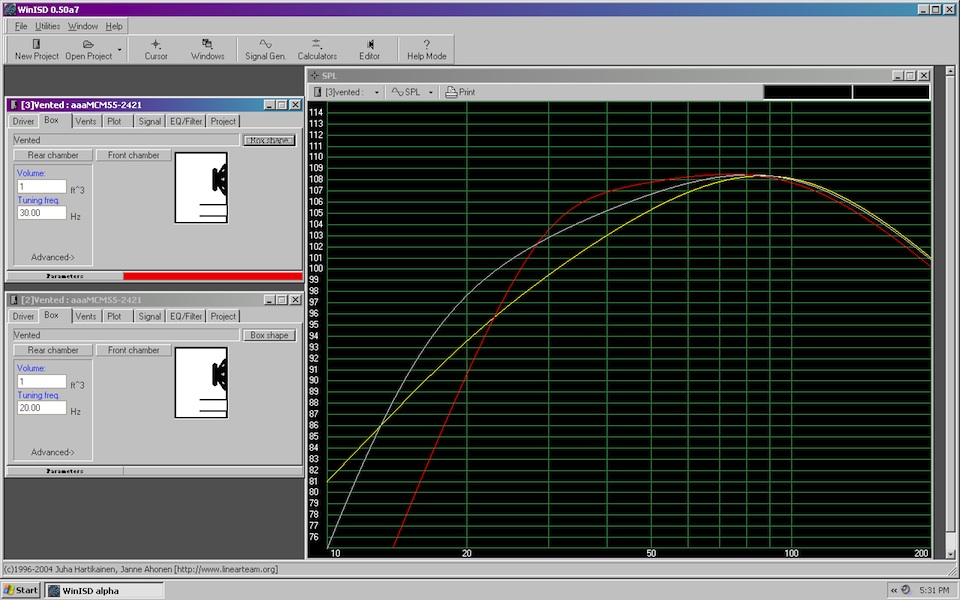Click Tuning freq. field showing 20.00
Viewport: 960px width, 600px height.
(42, 408)
